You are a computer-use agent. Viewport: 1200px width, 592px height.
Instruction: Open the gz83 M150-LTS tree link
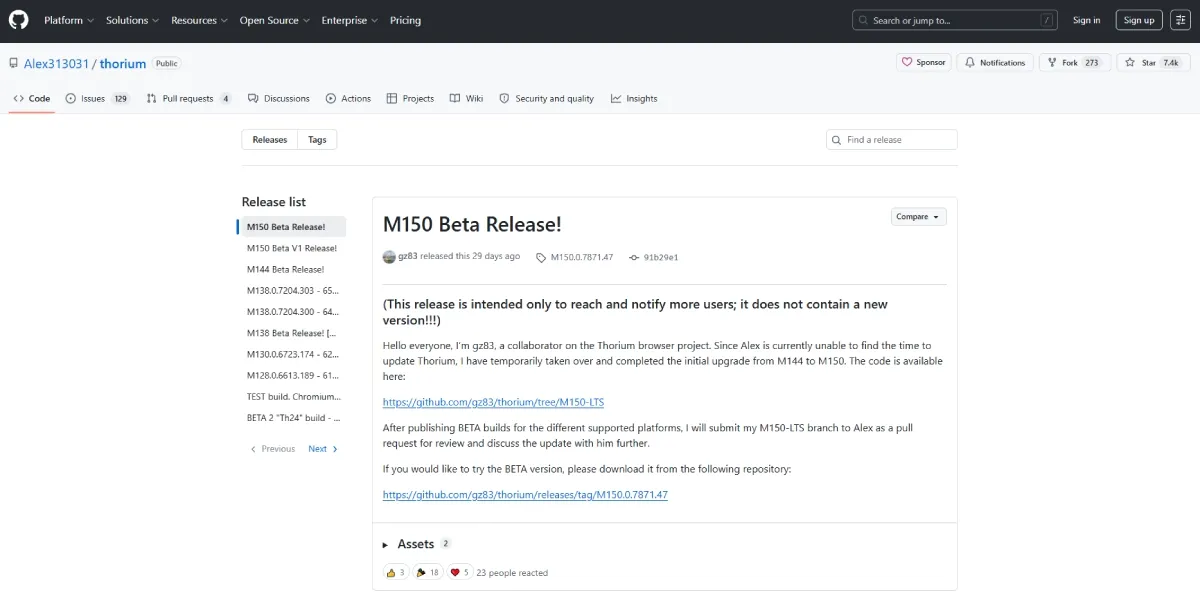[x=493, y=402]
